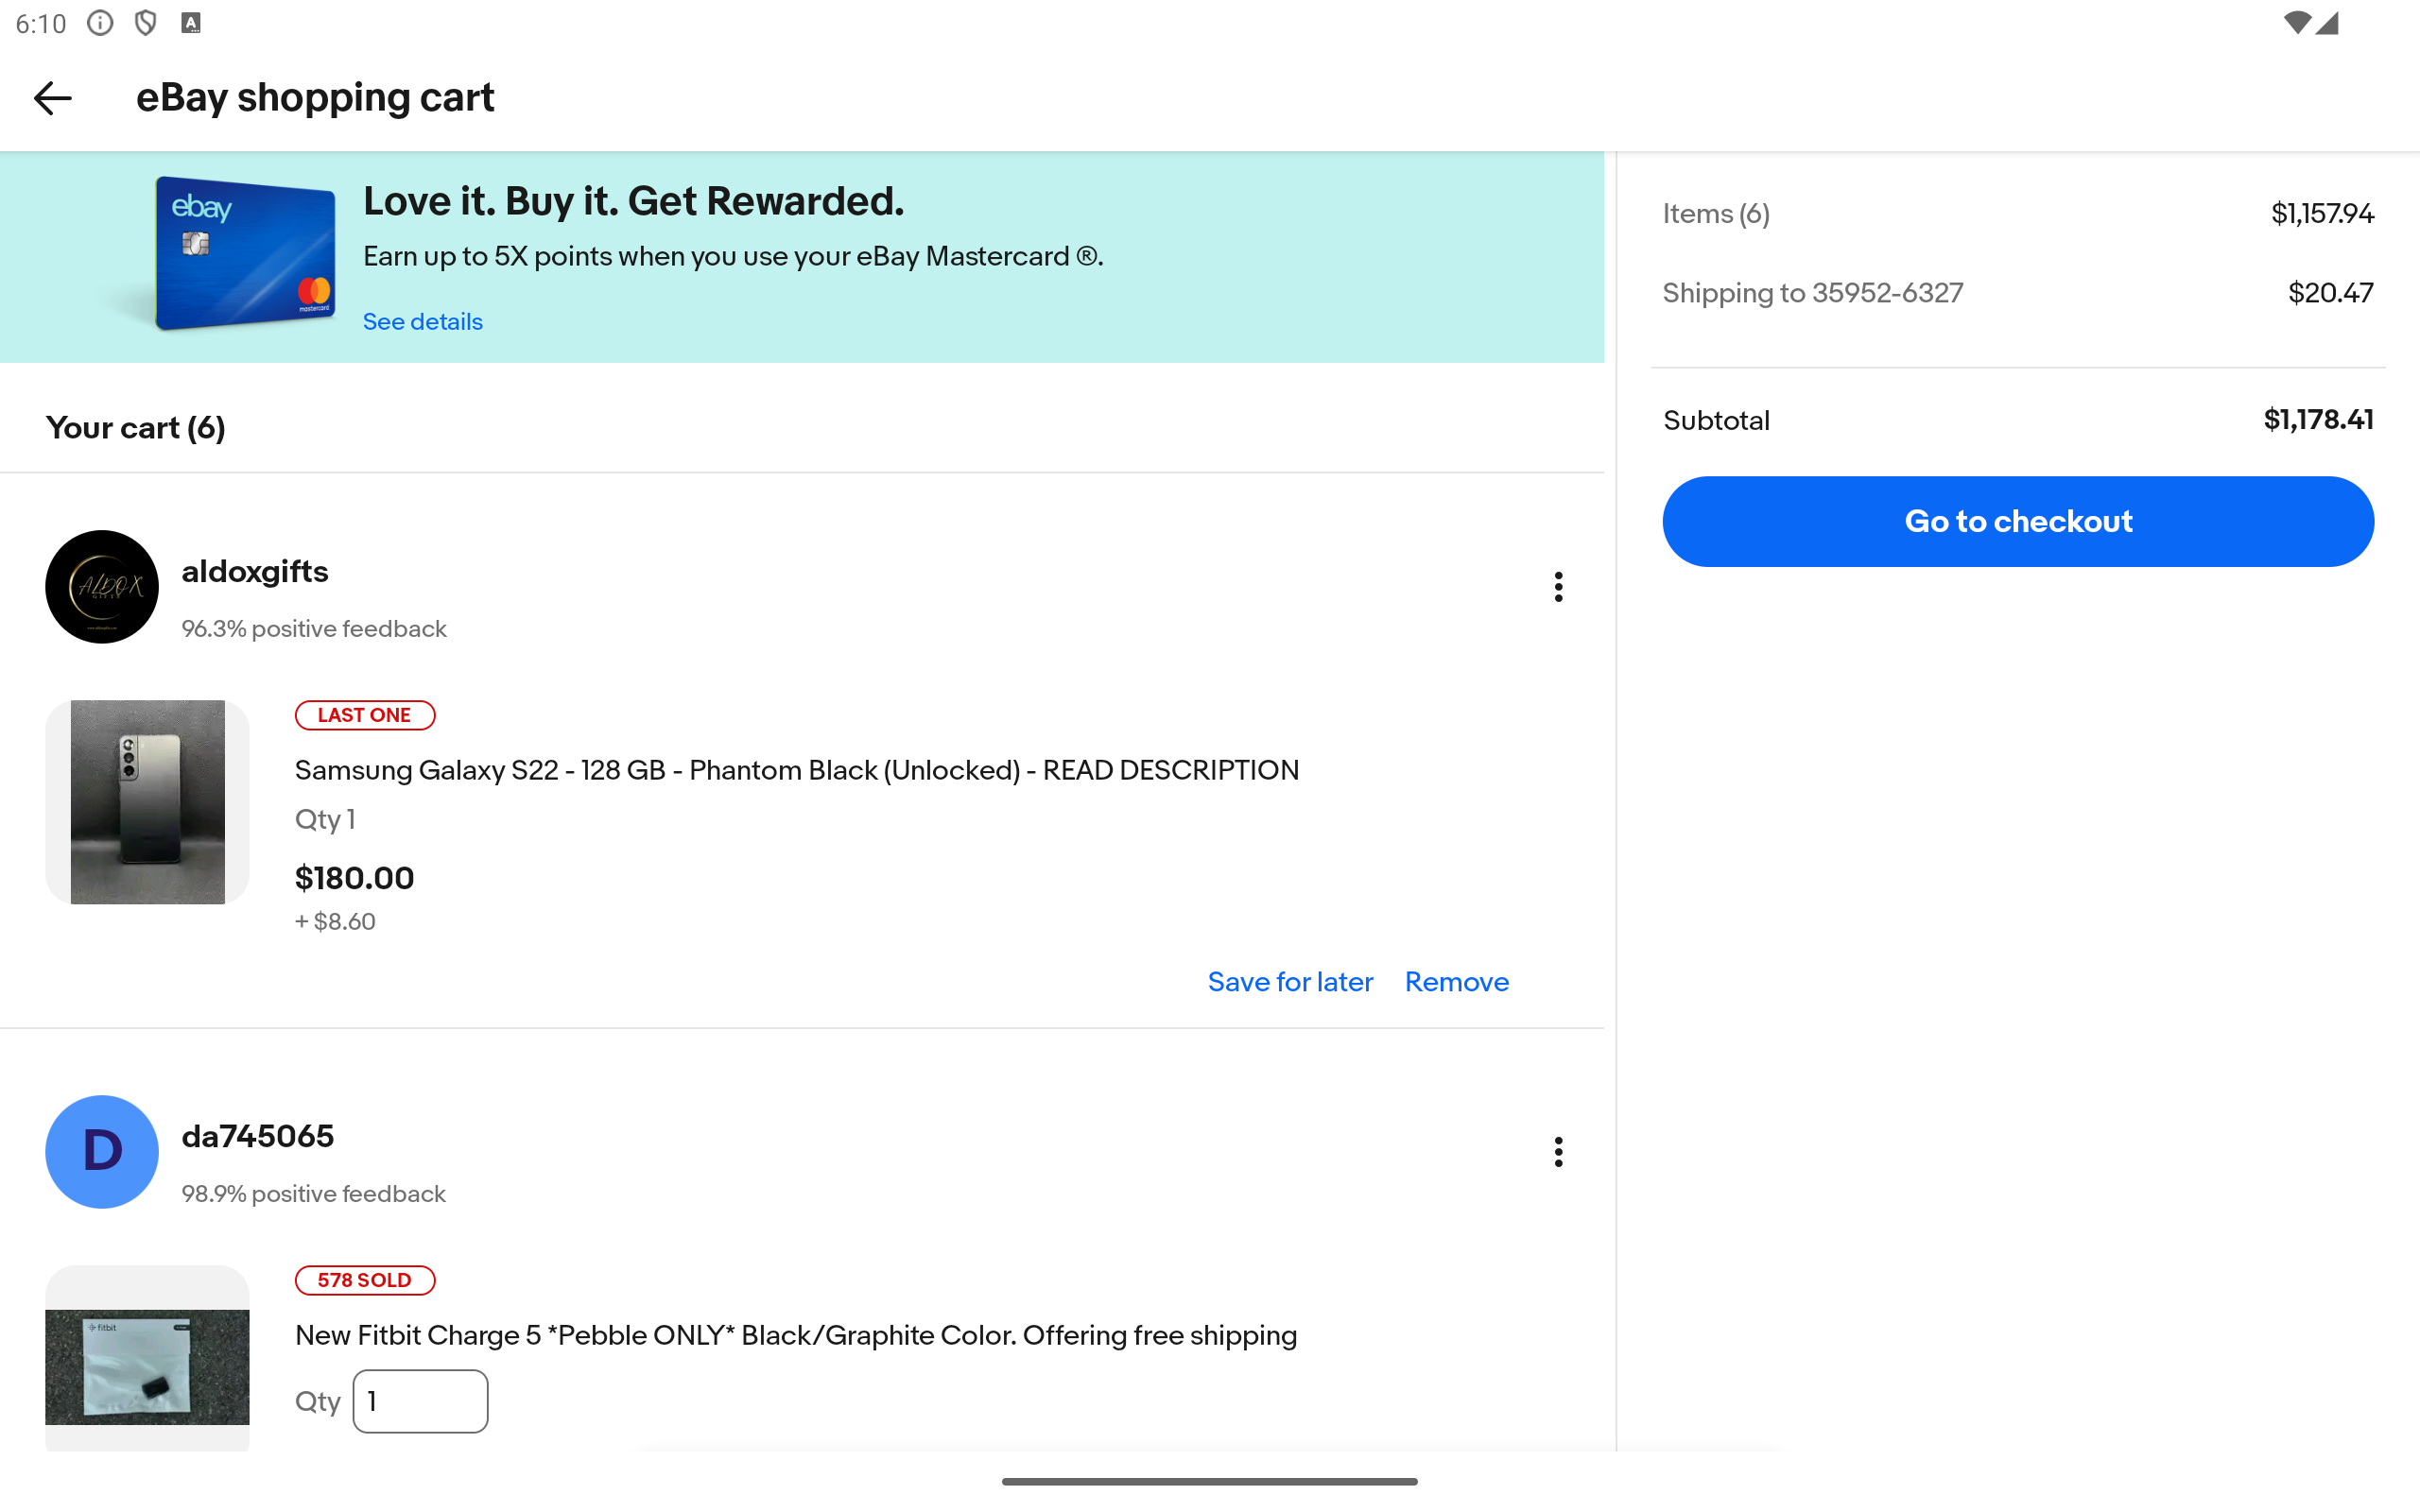Tap the $20.47 shipping total

point(2330,293)
